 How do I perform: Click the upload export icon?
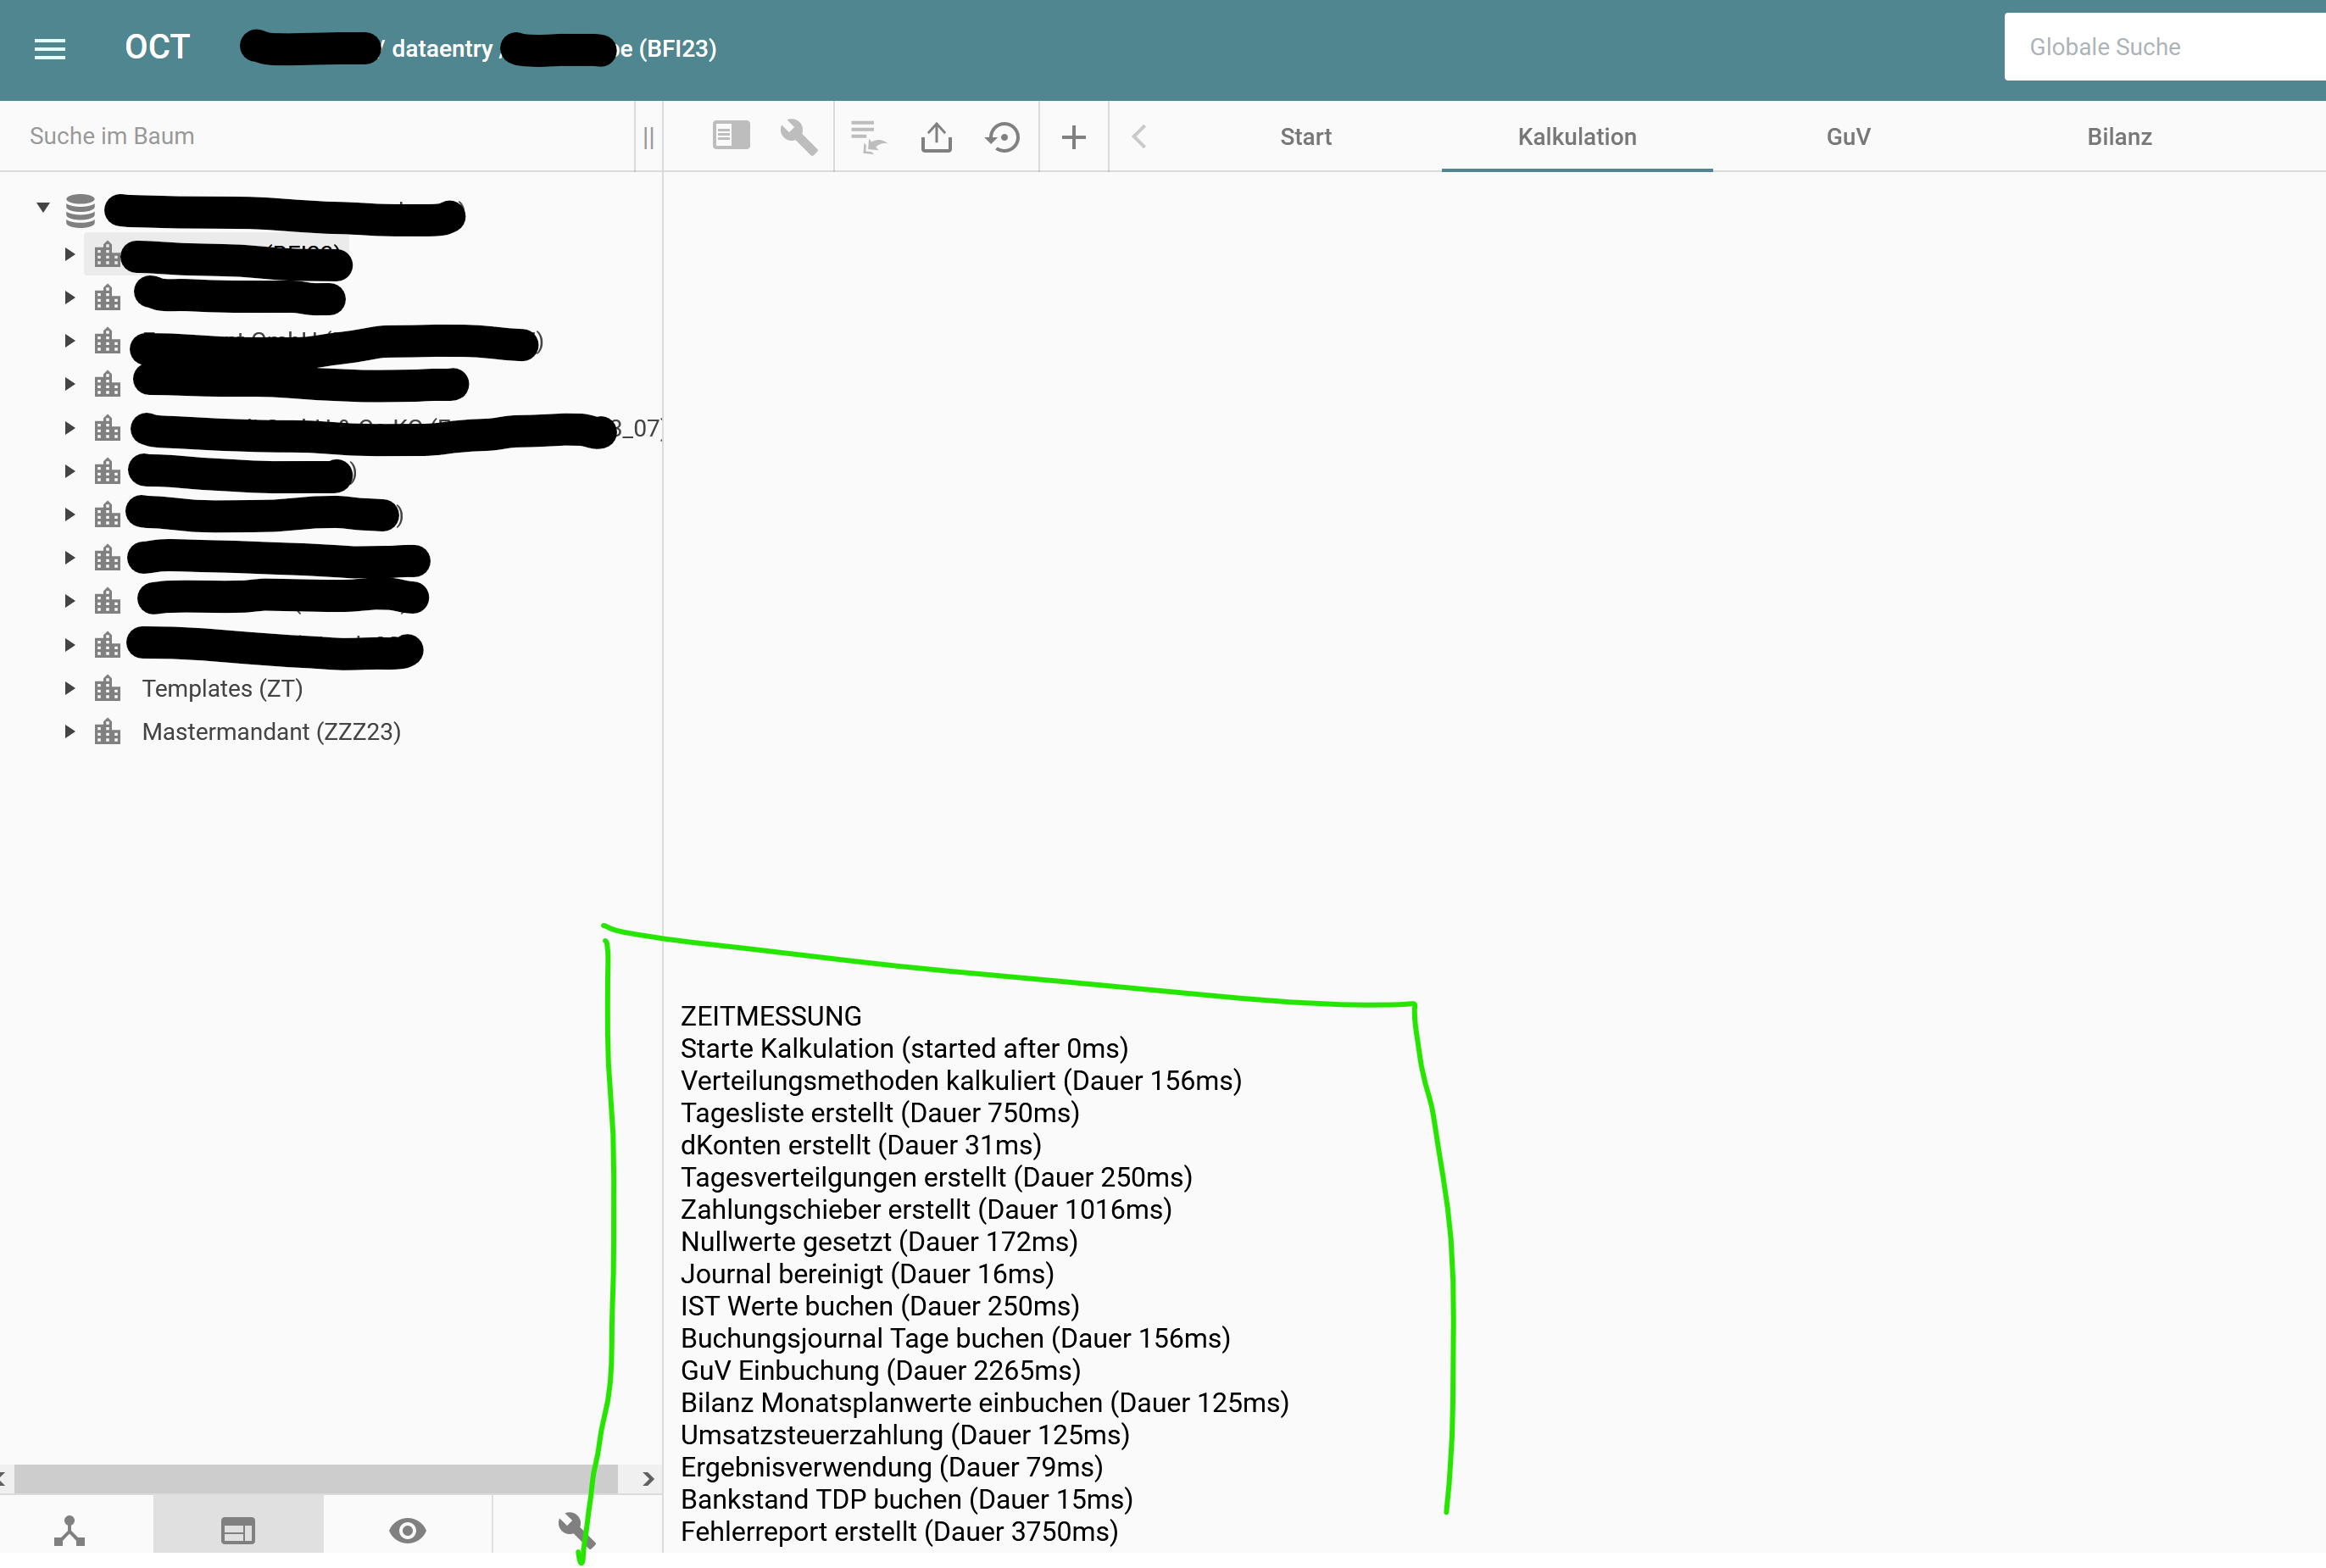point(936,136)
